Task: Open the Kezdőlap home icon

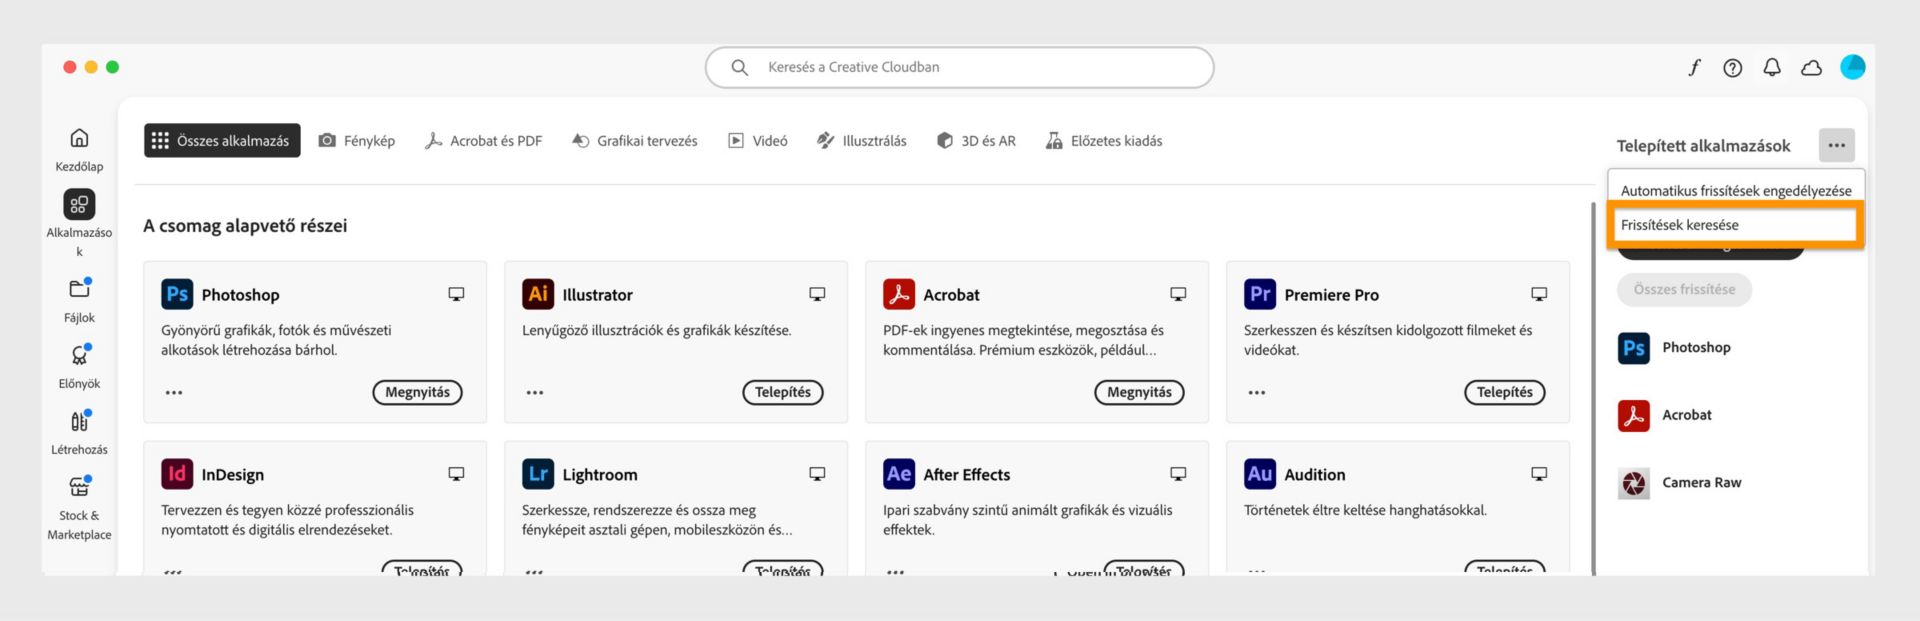Action: 79,138
